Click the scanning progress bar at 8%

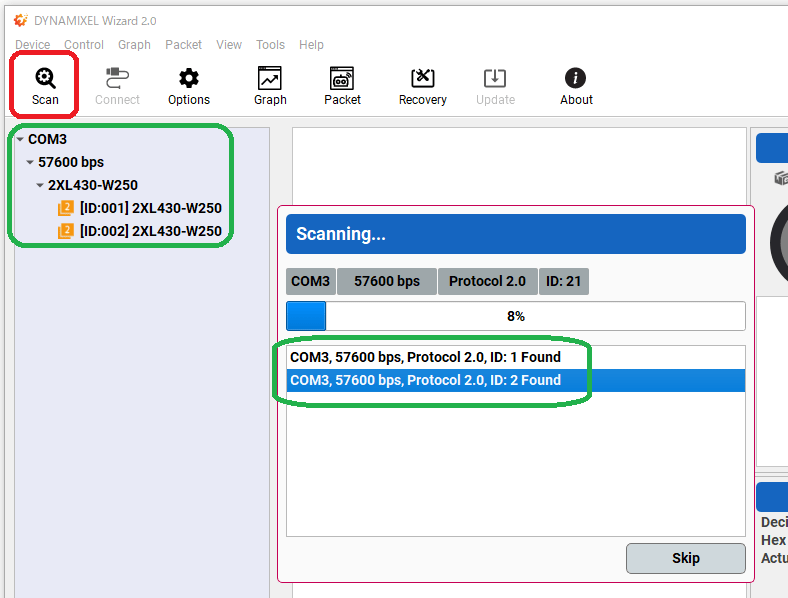[x=515, y=316]
